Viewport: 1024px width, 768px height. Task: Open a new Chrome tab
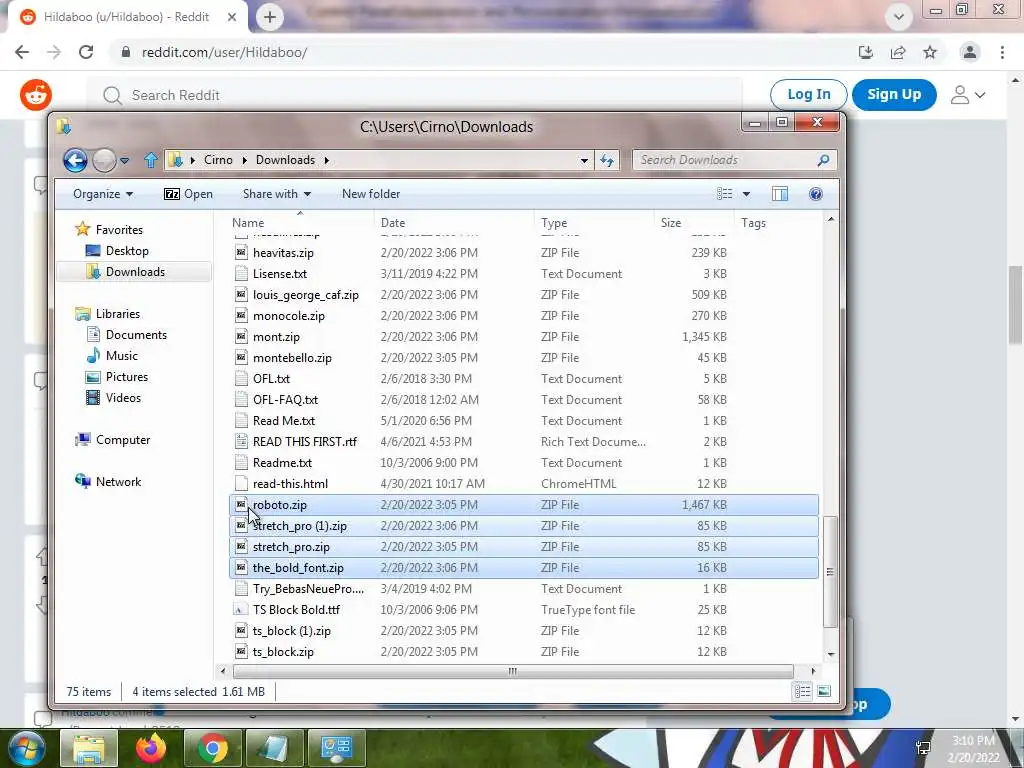coord(270,18)
